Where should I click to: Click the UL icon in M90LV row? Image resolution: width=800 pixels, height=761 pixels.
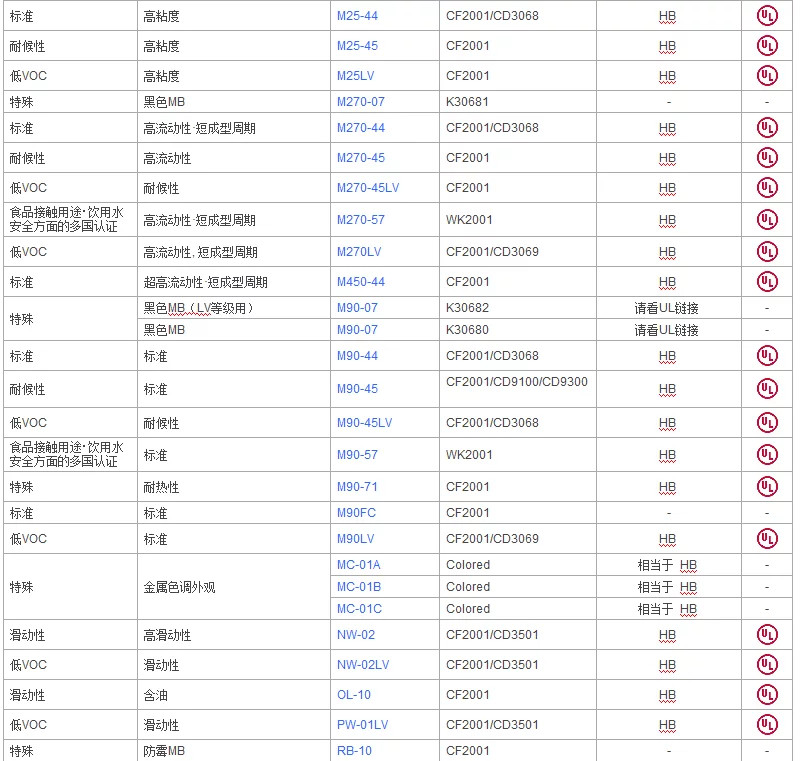(767, 539)
